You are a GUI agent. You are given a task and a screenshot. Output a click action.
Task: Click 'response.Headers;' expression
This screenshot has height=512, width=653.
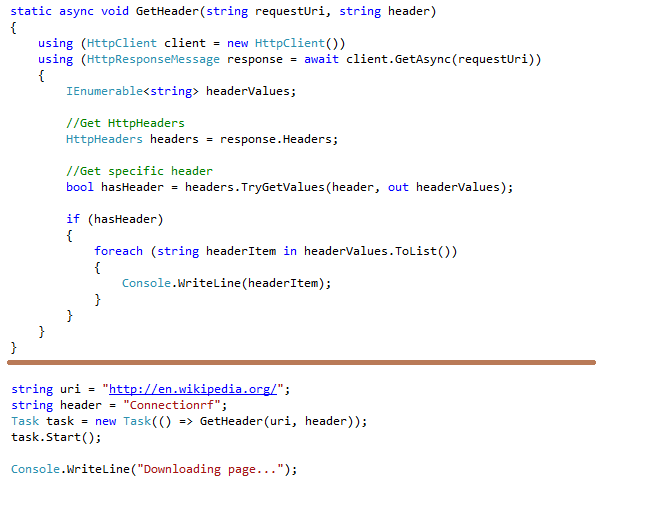coord(279,139)
